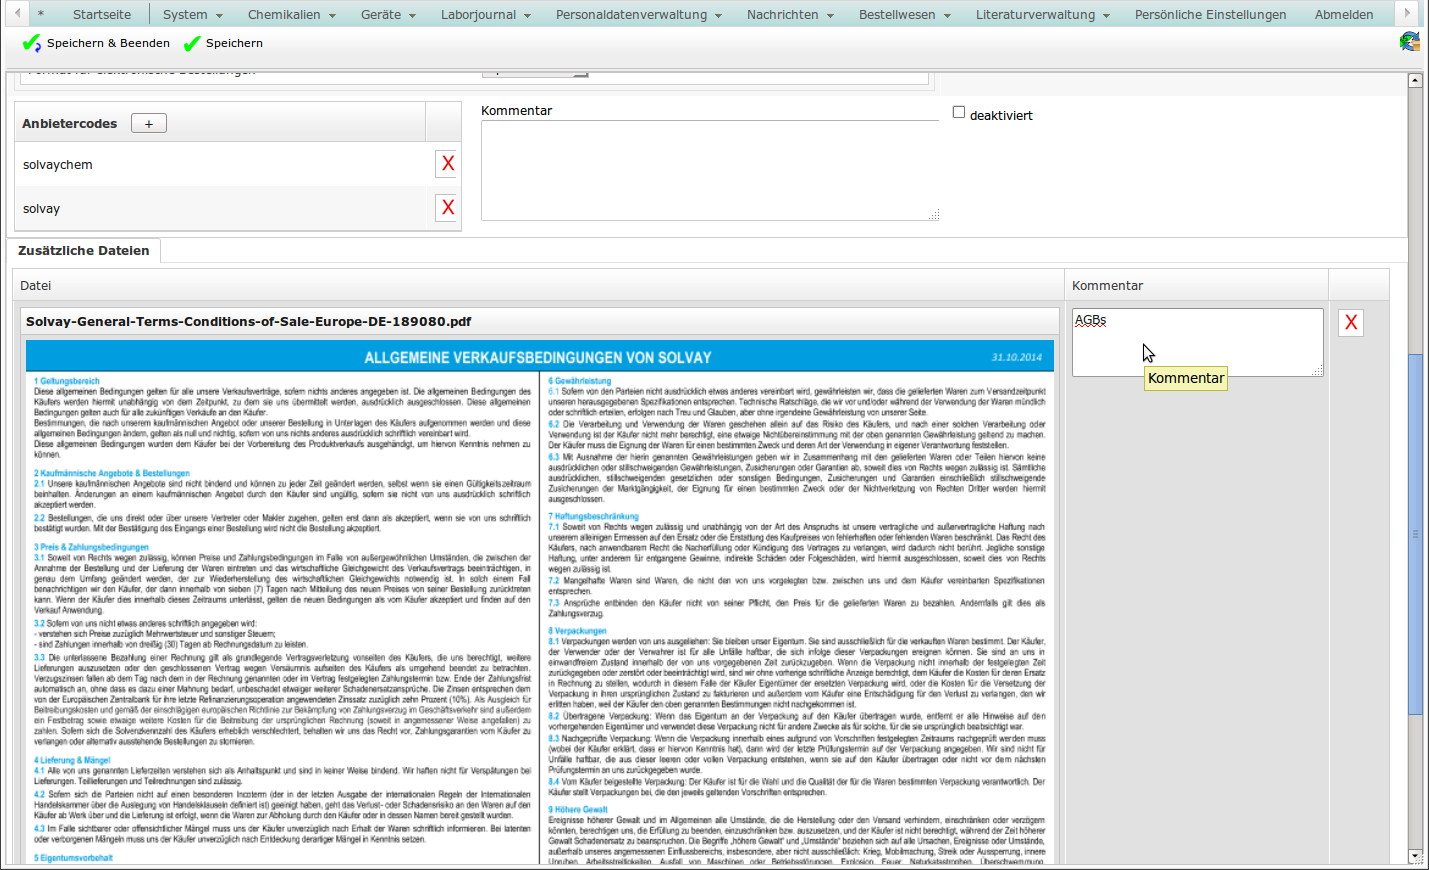1429x870 pixels.
Task: Click the vertical scrollbar thumb
Action: coord(1415,534)
